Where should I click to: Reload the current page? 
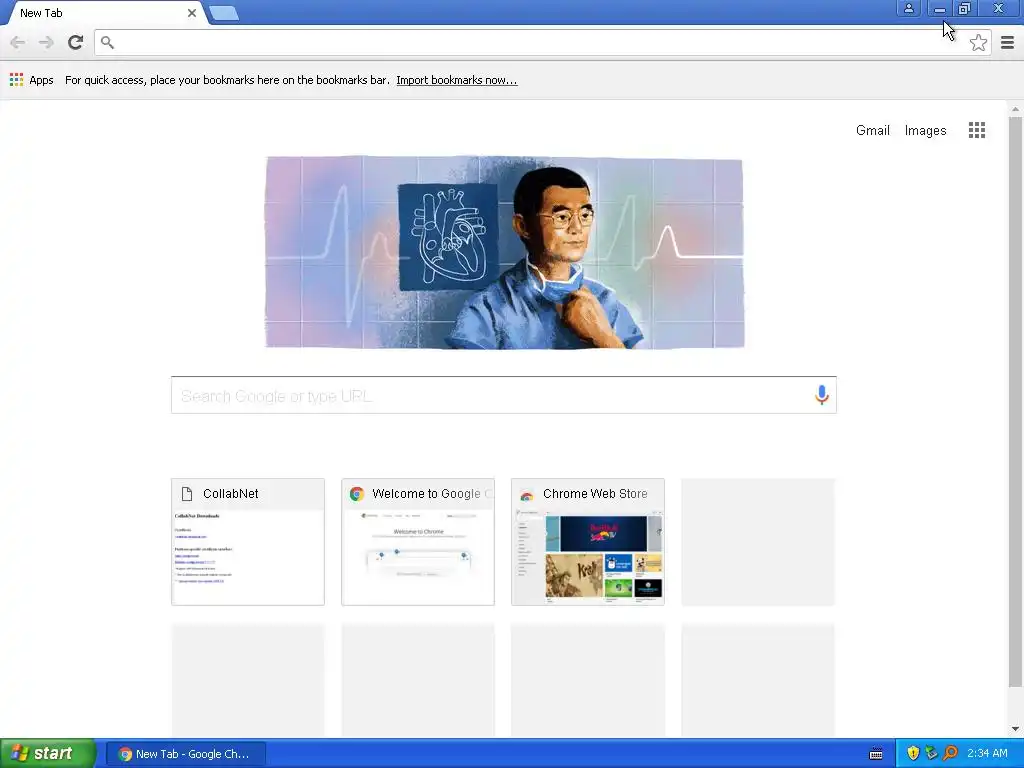(x=76, y=42)
